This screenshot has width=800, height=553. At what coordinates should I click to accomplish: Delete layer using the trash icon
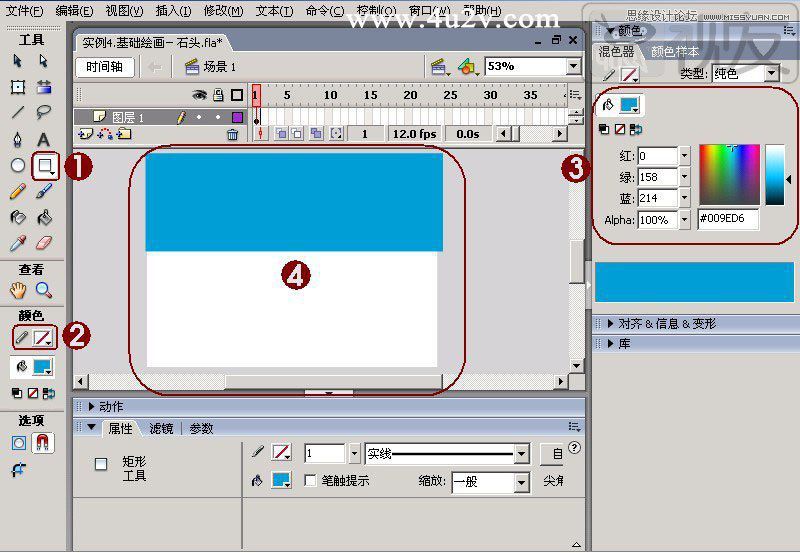click(233, 134)
